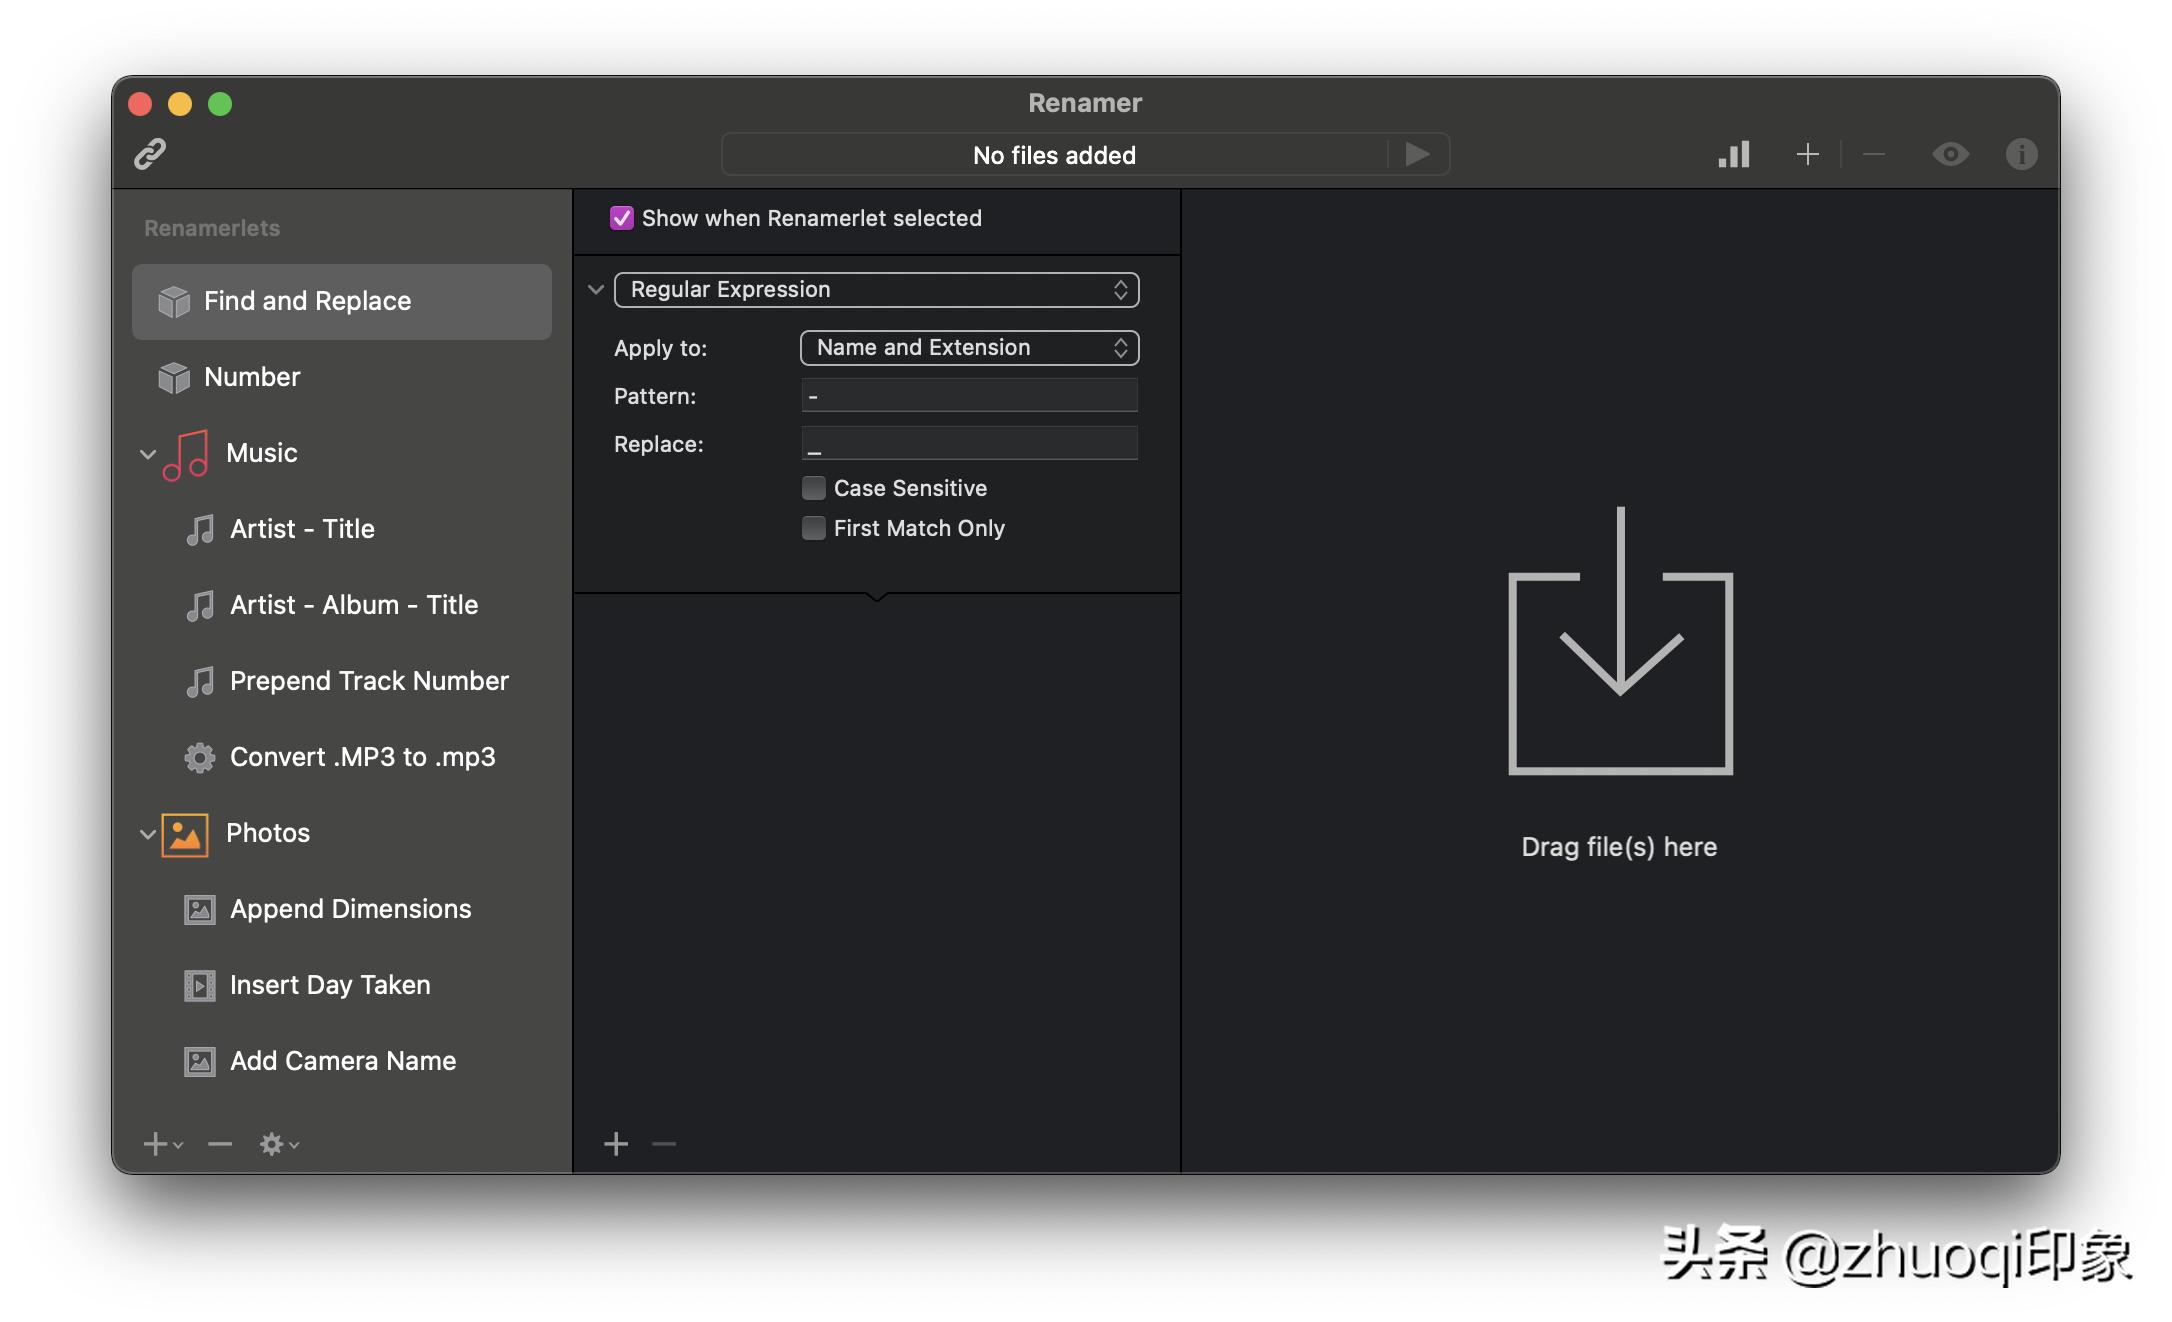The image size is (2172, 1322).
Task: Click the plus icon in top toolbar
Action: pos(1807,154)
